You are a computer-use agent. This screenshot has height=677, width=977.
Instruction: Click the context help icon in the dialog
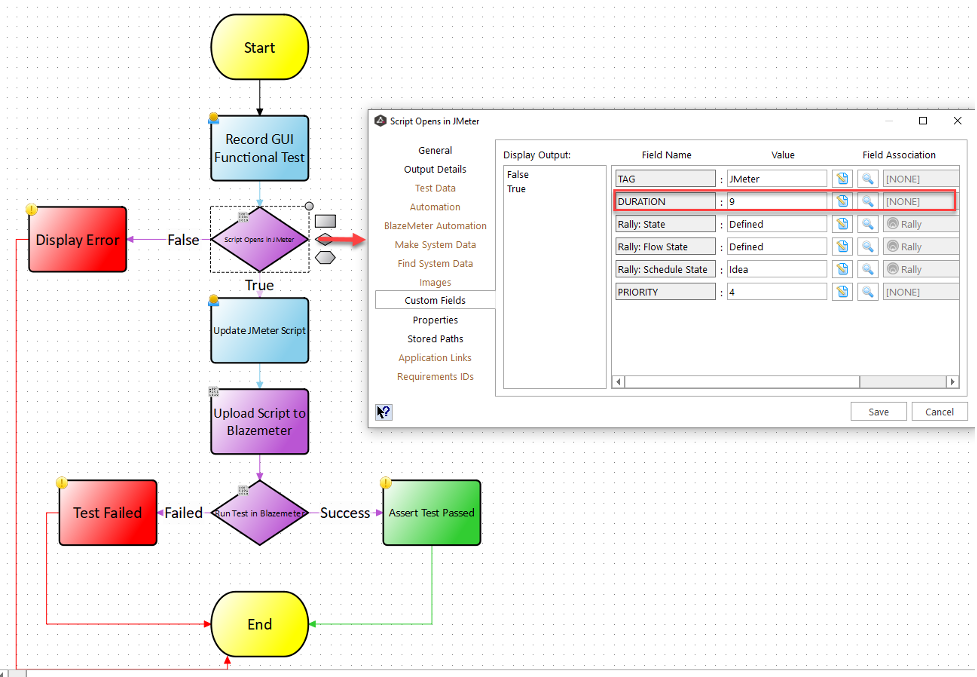[x=384, y=411]
